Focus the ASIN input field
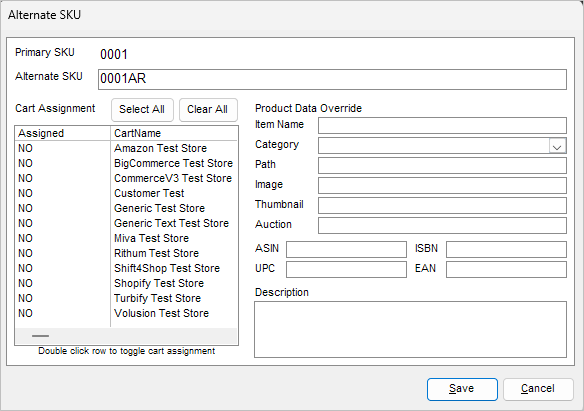This screenshot has height=411, width=584. pyautogui.click(x=346, y=249)
